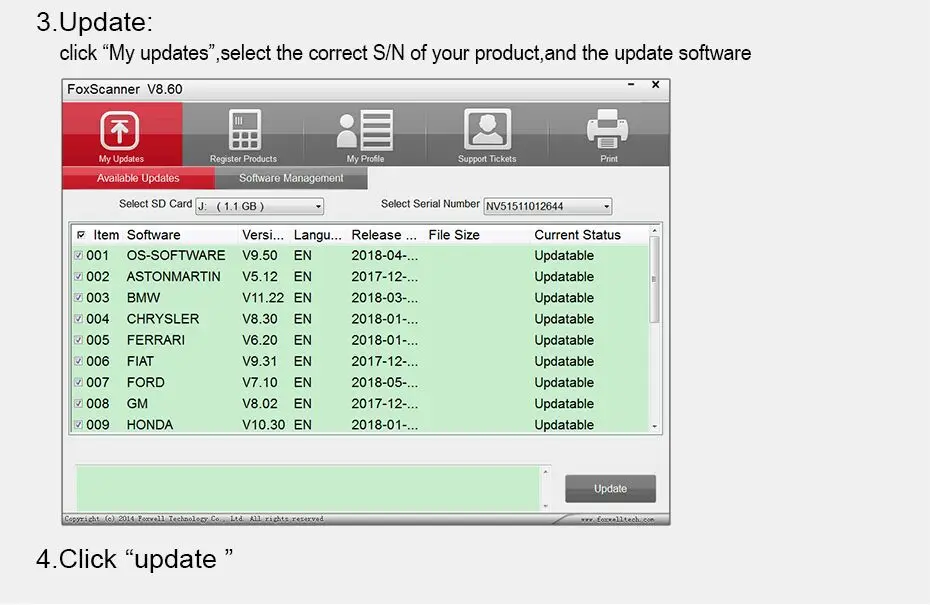Image resolution: width=930 pixels, height=605 pixels.
Task: Open the Select Serial Number dropdown
Action: [547, 206]
